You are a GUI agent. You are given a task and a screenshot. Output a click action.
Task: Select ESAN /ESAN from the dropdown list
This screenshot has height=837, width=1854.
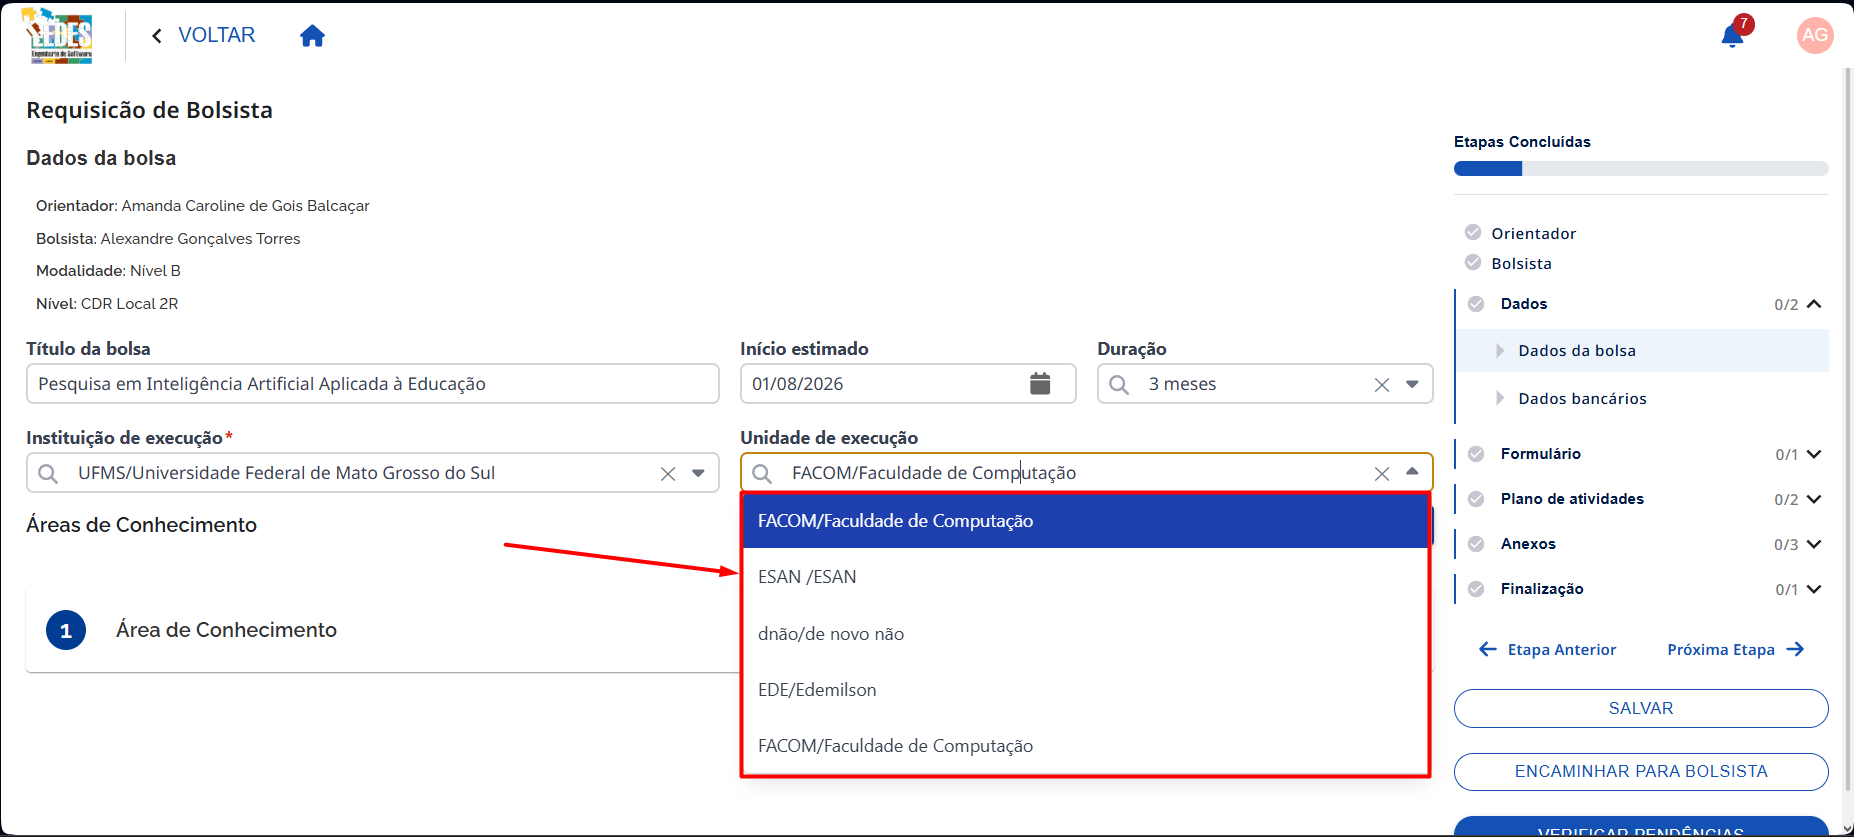(1085, 577)
